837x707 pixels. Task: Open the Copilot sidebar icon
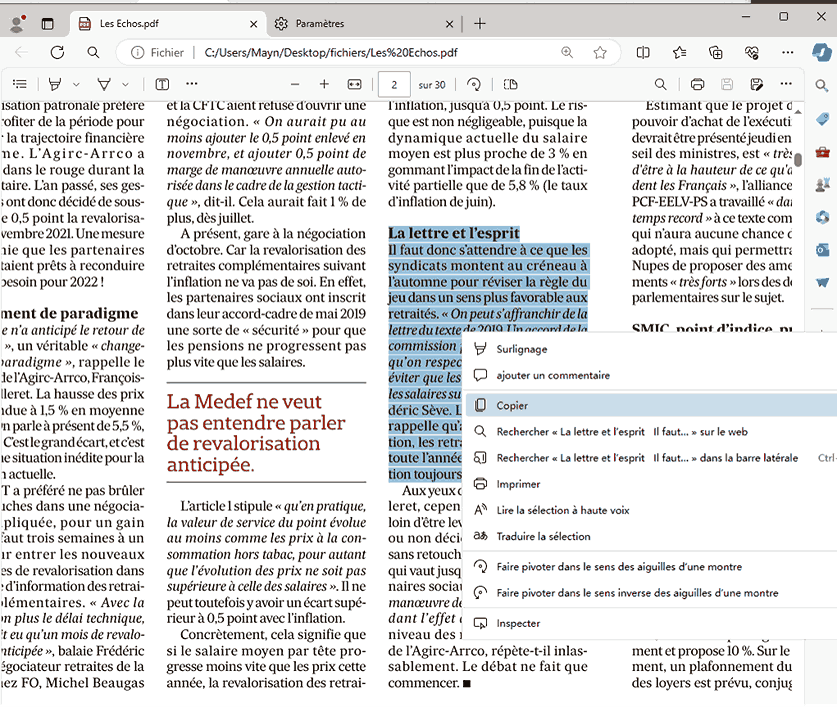pyautogui.click(x=822, y=52)
